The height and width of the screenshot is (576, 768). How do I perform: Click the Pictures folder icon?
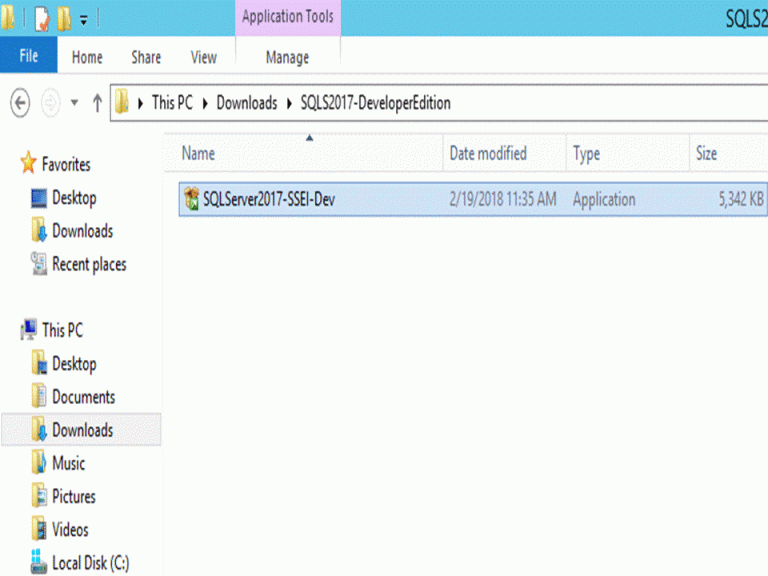[39, 496]
